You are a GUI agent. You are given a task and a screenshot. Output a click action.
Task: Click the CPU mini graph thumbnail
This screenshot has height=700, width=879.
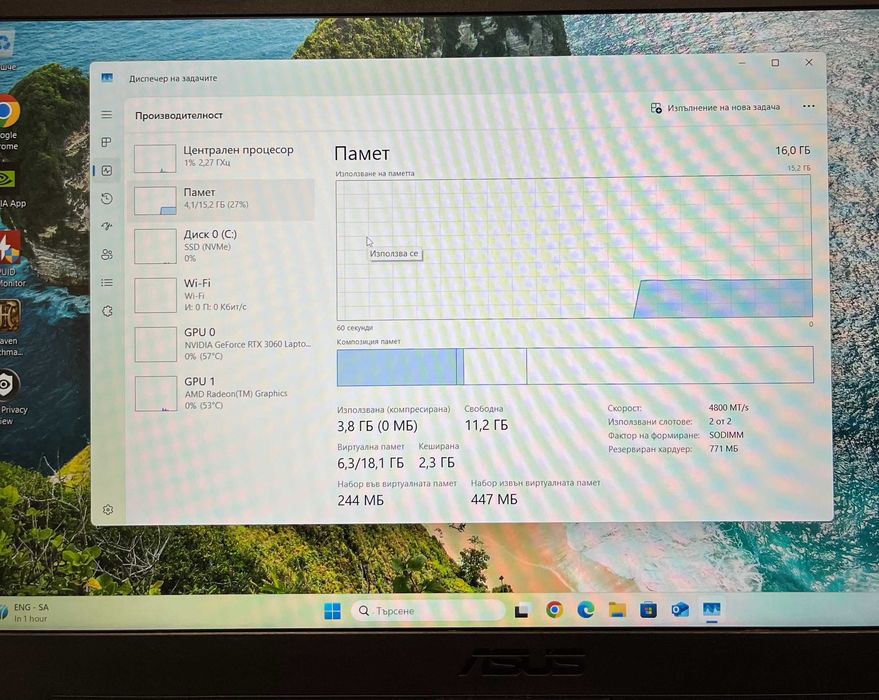click(155, 159)
